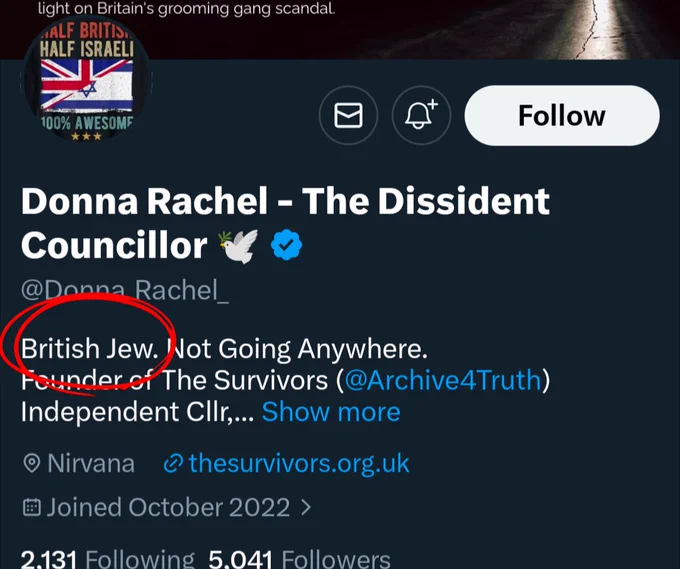This screenshot has width=680, height=569.
Task: Click the dove emoji in display name
Action: point(239,246)
